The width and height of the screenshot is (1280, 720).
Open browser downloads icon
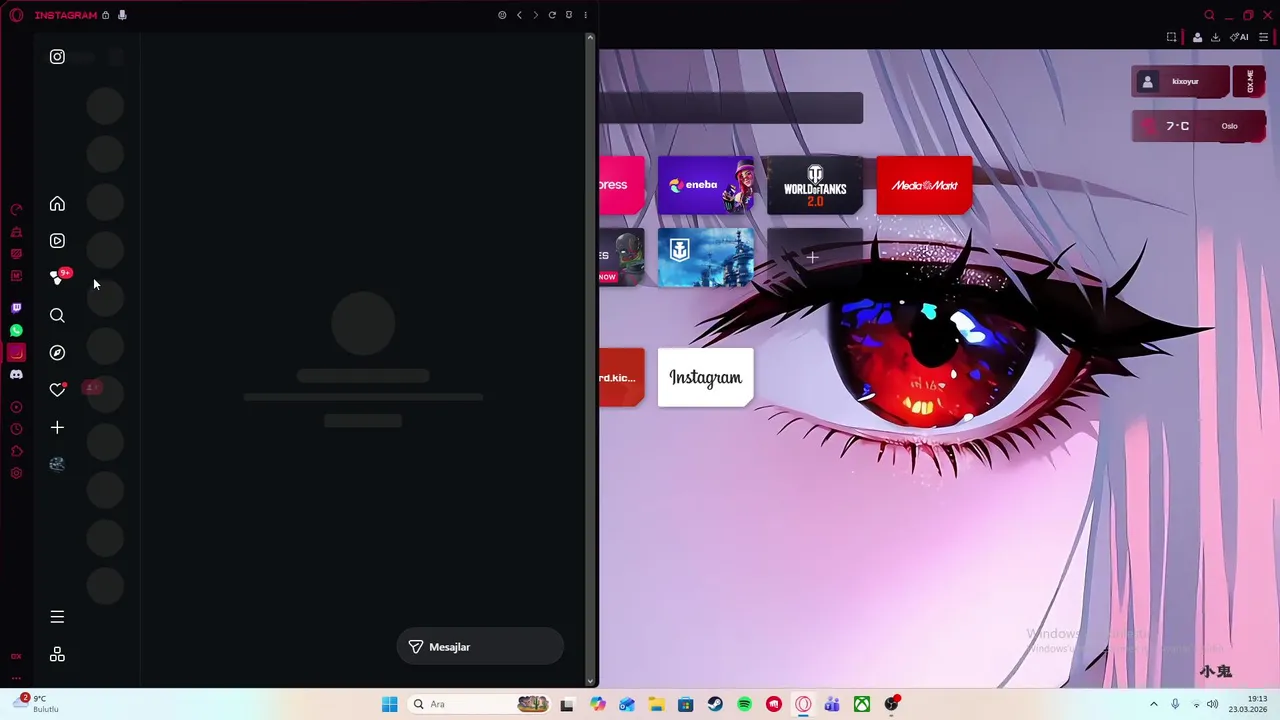coord(1215,37)
